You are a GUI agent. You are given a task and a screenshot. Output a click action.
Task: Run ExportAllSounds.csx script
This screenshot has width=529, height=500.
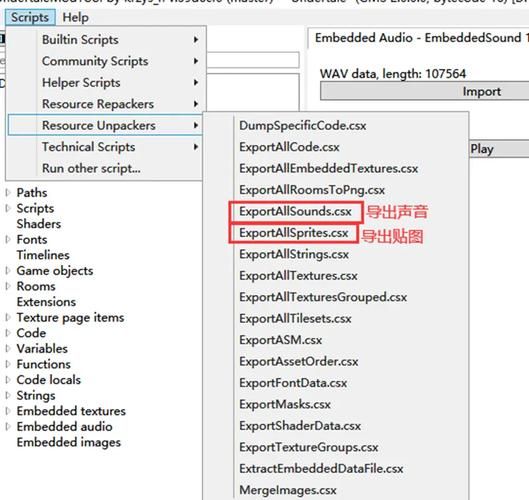tap(296, 212)
